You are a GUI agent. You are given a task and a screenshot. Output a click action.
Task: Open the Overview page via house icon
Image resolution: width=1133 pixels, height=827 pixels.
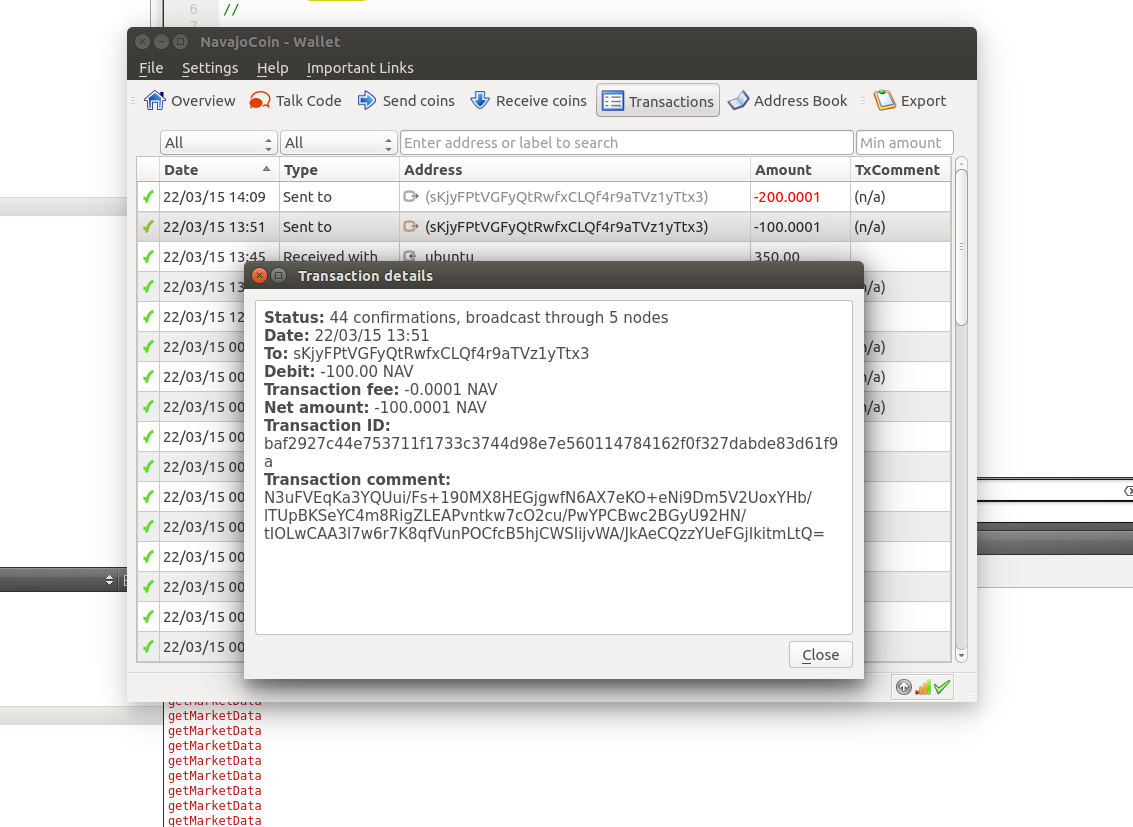[x=155, y=100]
